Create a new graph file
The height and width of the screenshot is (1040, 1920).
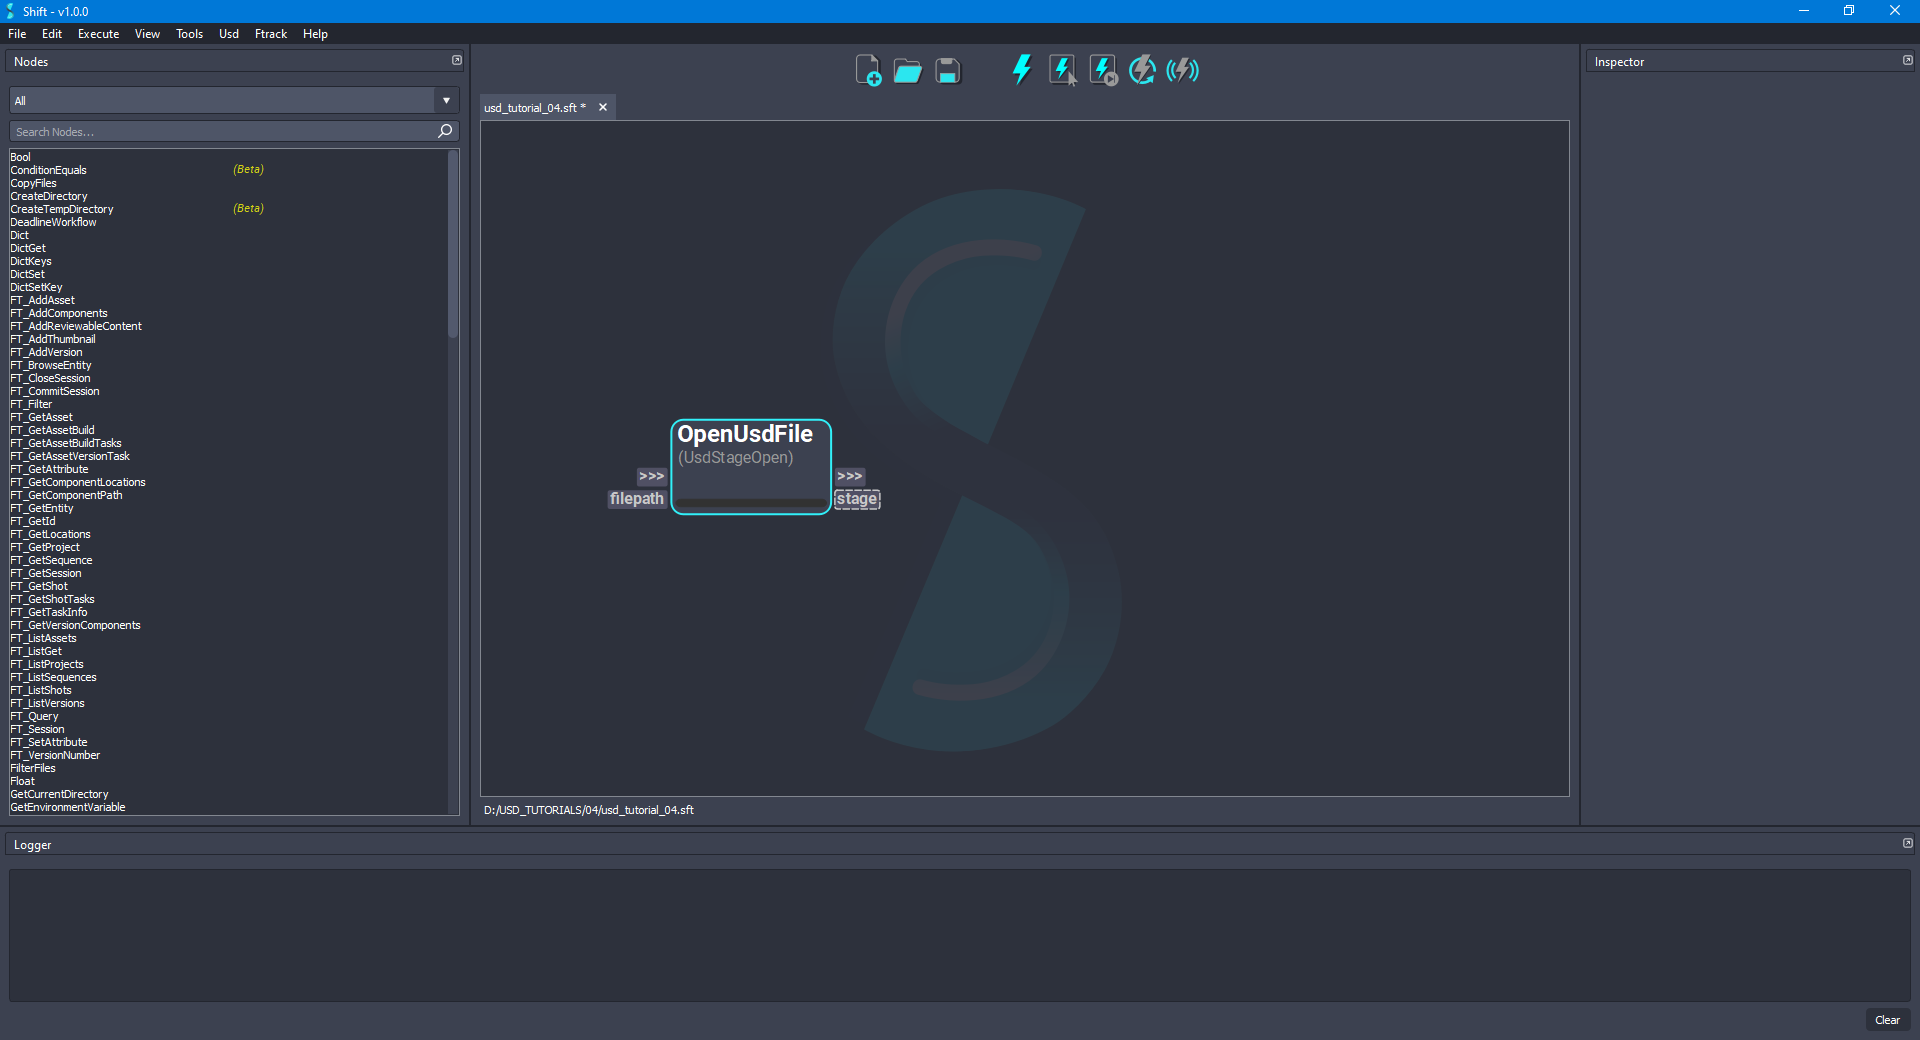pos(867,70)
